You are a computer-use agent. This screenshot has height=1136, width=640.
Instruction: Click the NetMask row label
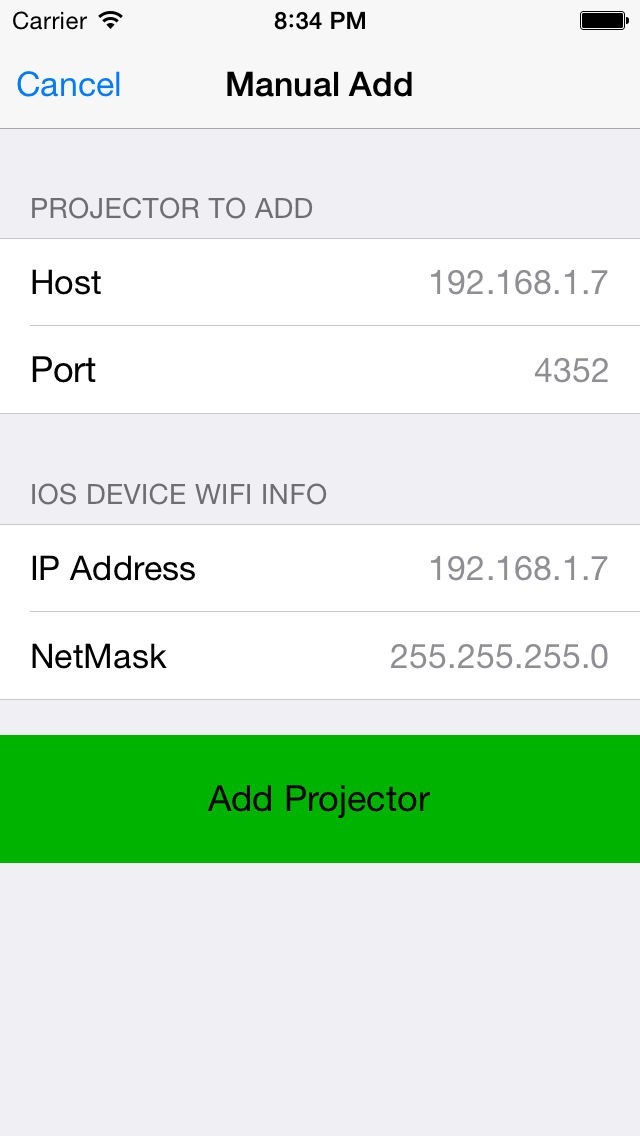click(98, 657)
